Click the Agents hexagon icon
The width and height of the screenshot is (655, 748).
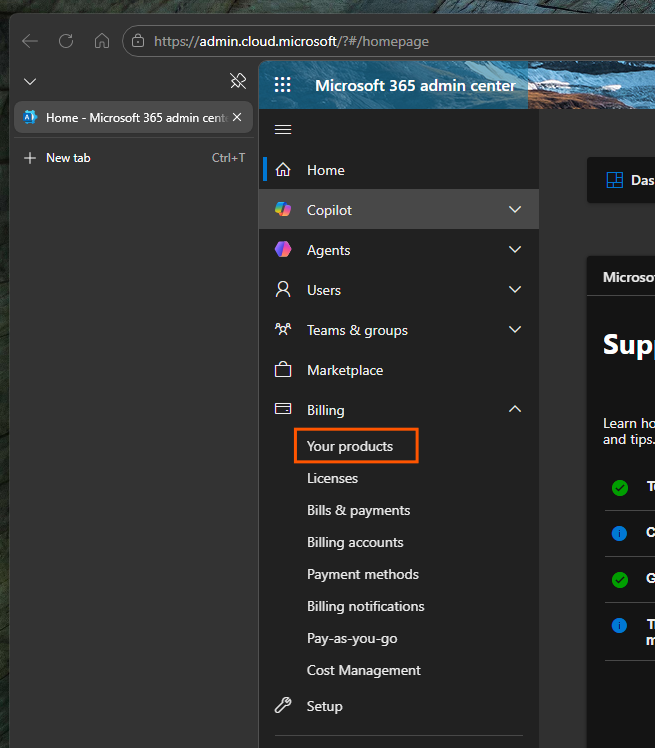(283, 249)
